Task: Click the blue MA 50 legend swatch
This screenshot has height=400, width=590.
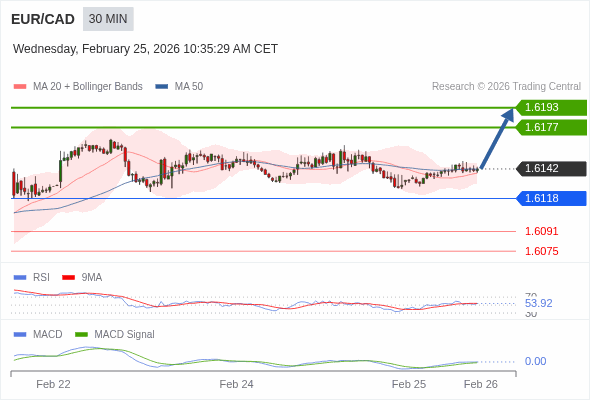Action: (x=162, y=87)
